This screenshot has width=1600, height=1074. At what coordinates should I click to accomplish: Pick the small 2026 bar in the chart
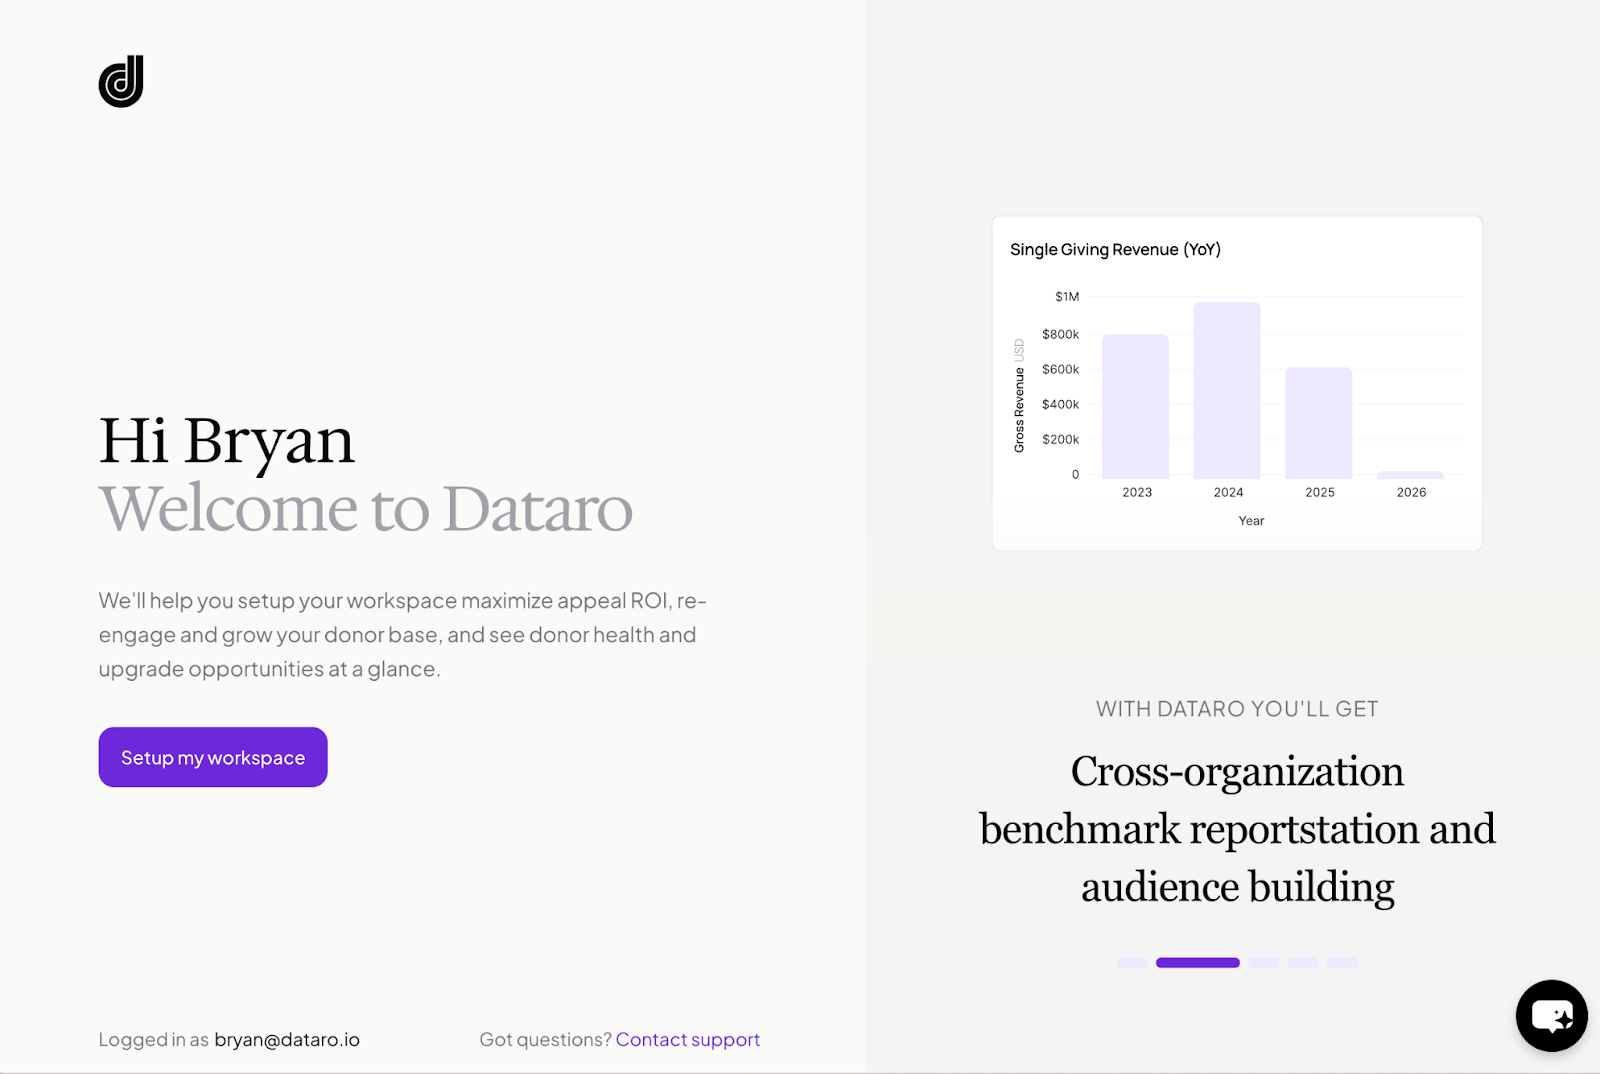tap(1410, 475)
